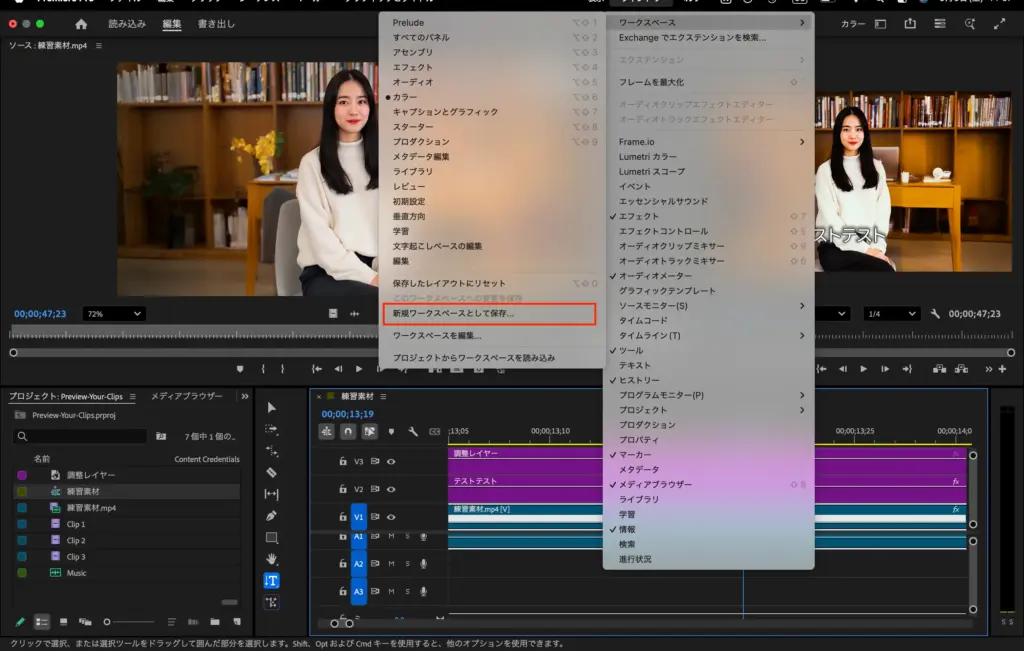Choose 新規ワークスペースとして保存 from the menu

[x=454, y=314]
